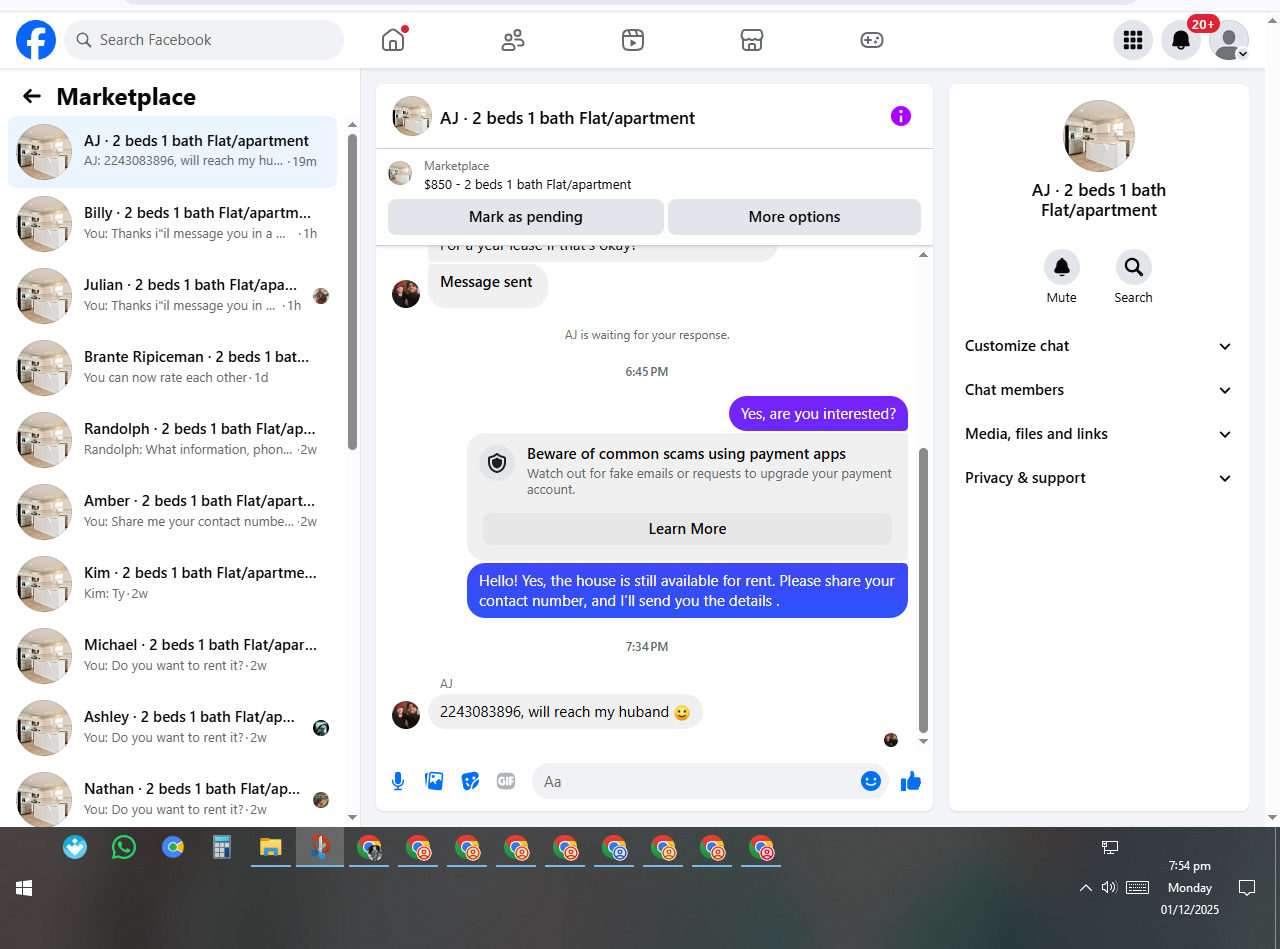Click the large listing photo in right panel
Viewport: 1280px width, 949px height.
pos(1099,136)
